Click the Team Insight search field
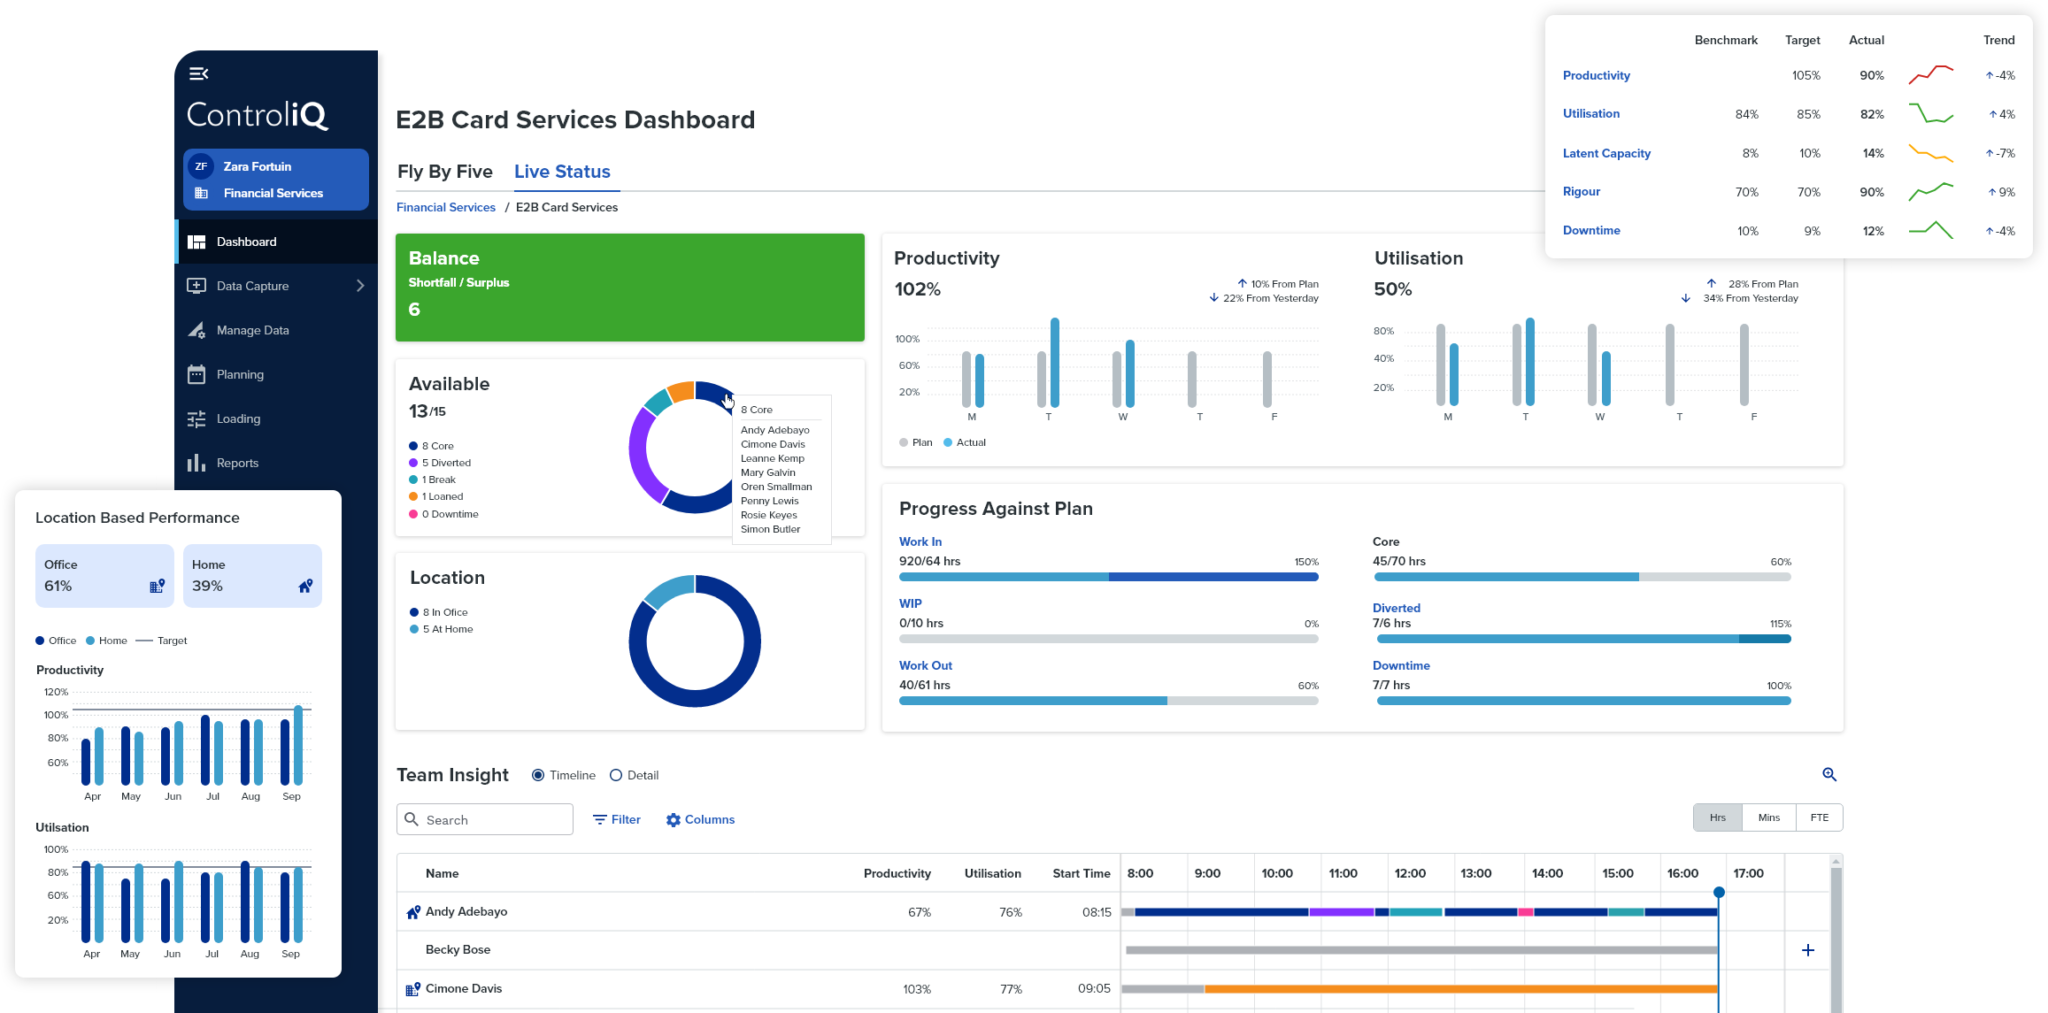The width and height of the screenshot is (2048, 1013). click(x=485, y=820)
